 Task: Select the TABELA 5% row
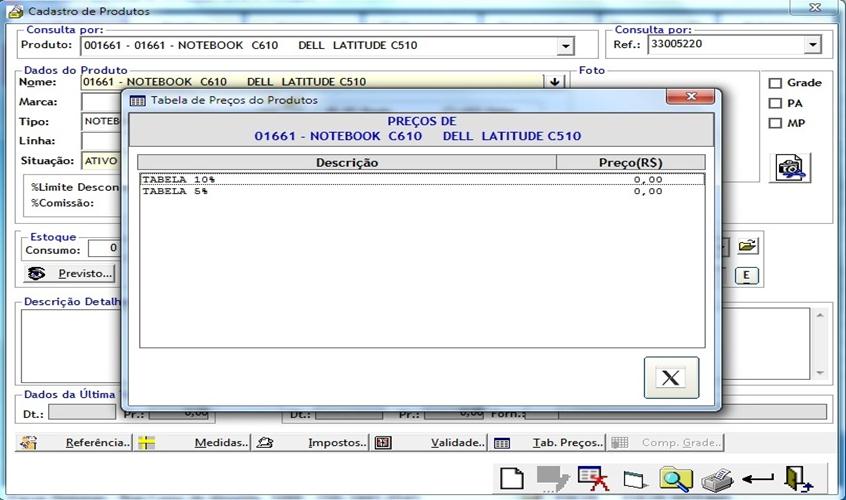coord(422,191)
